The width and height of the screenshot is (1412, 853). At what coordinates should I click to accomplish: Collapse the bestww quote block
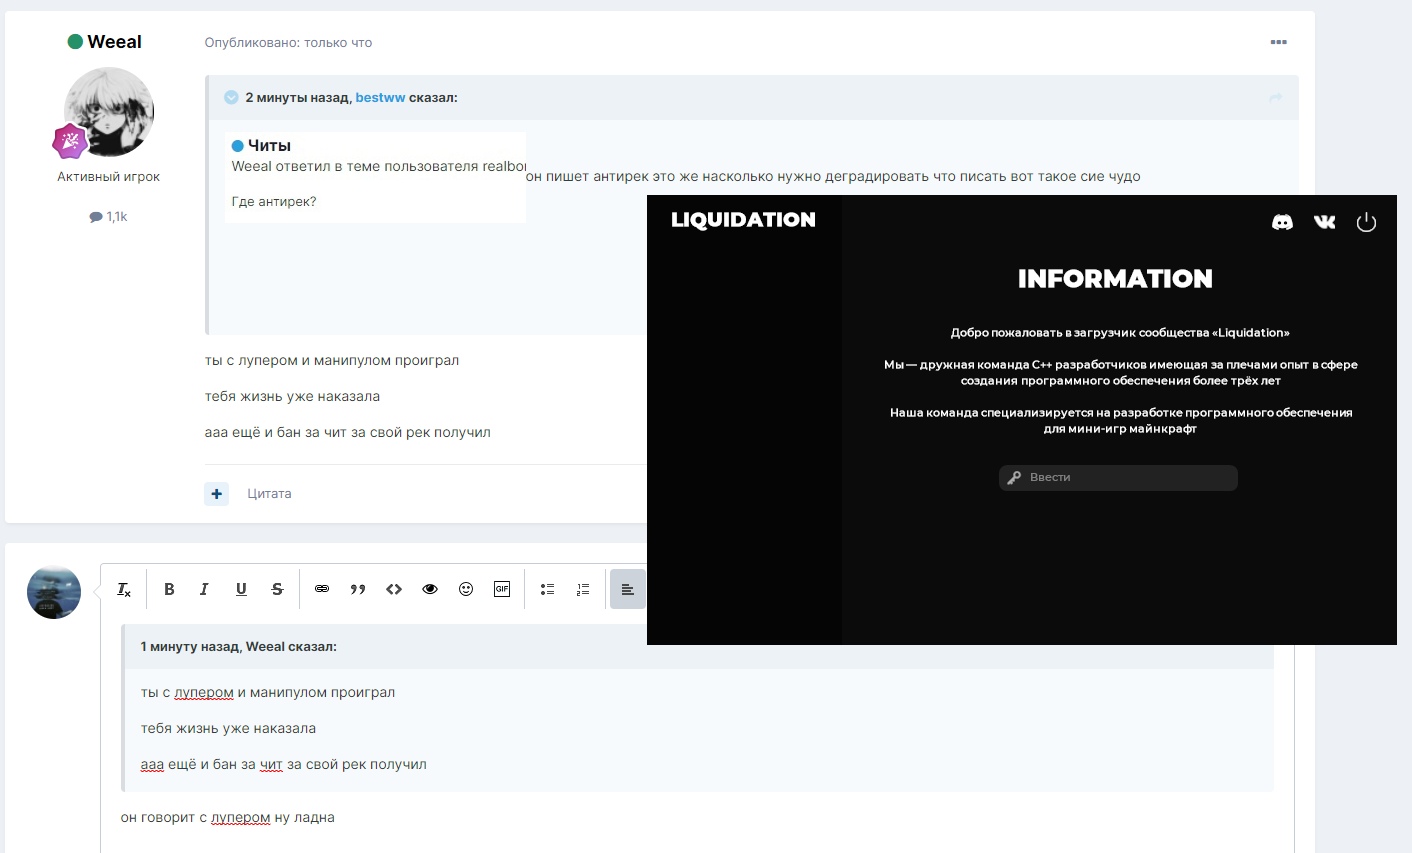click(x=231, y=98)
